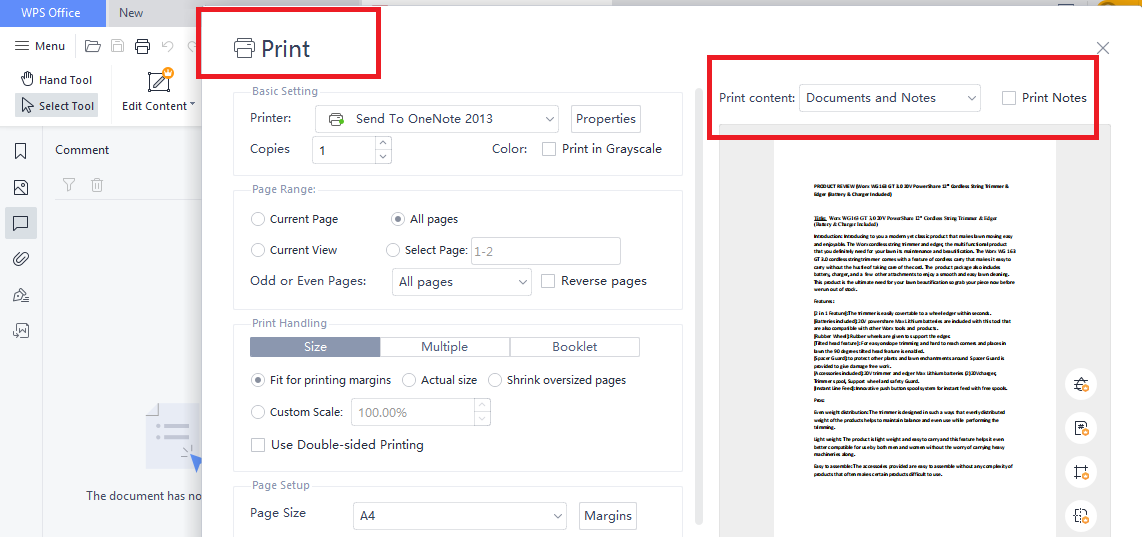
Task: Click the Edit Content icon
Action: pyautogui.click(x=158, y=81)
